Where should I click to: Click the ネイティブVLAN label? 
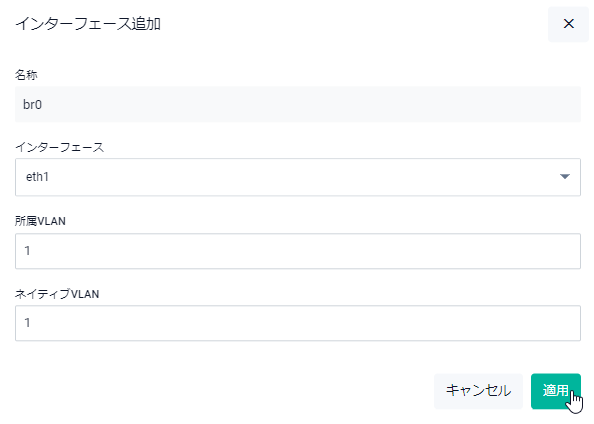(x=57, y=294)
